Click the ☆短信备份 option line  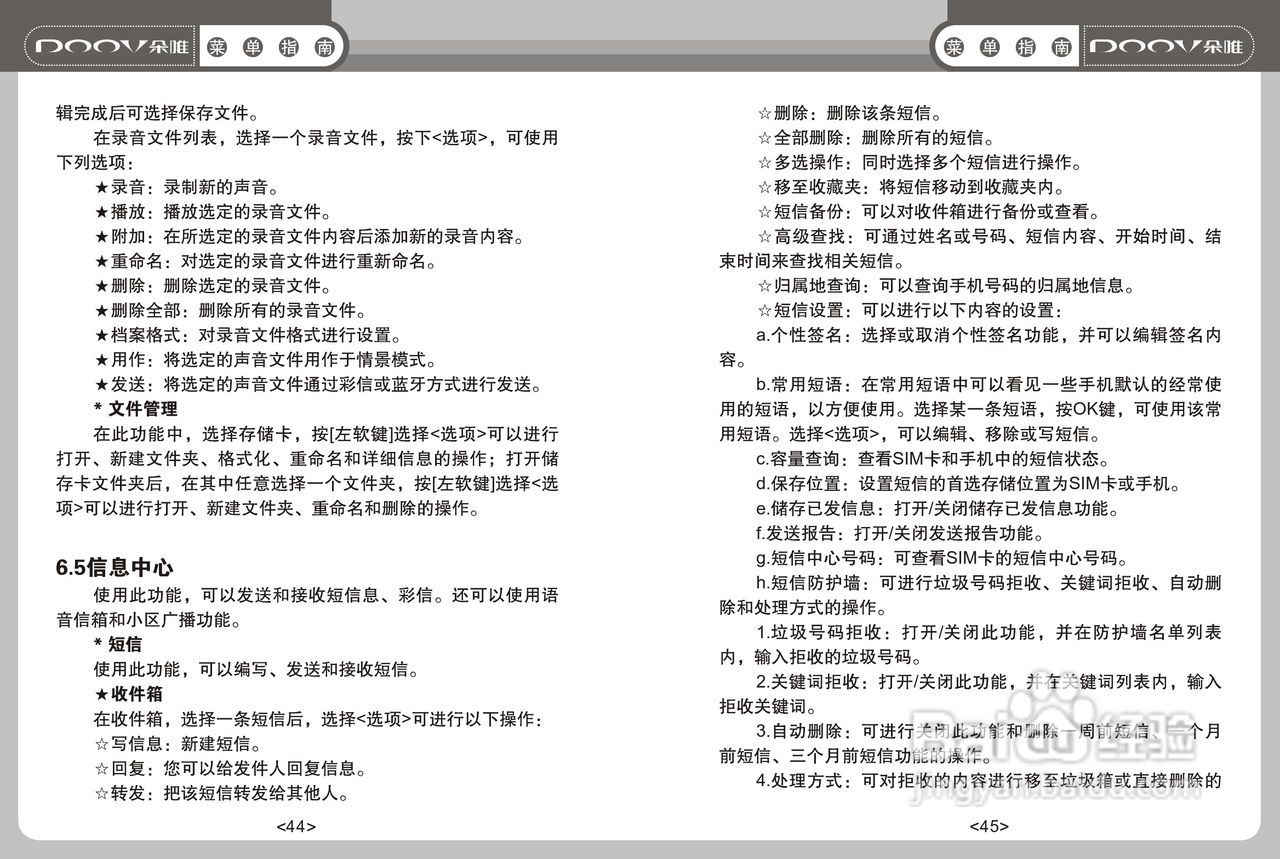tap(929, 212)
